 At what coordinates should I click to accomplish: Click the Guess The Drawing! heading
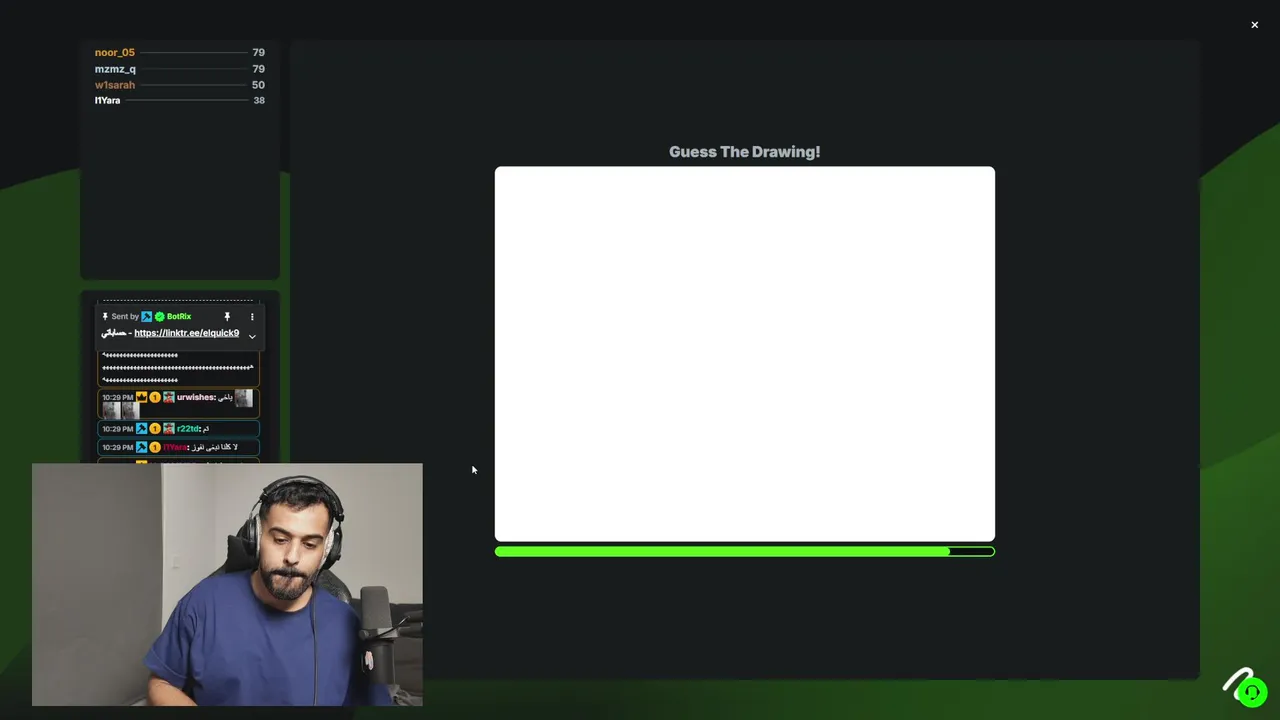point(744,152)
